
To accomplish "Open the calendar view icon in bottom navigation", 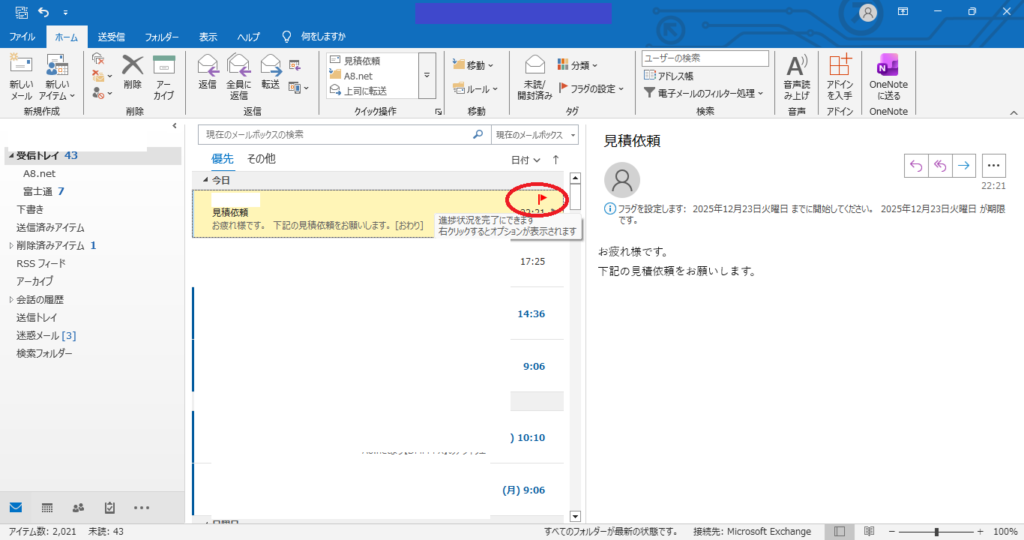I will [47, 507].
